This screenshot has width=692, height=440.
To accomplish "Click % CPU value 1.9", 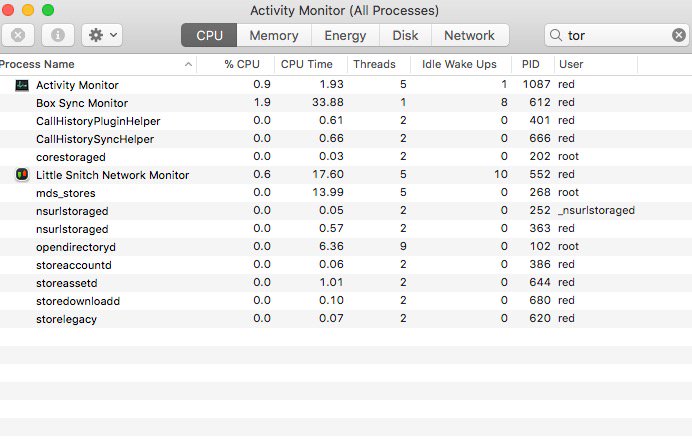I will tap(262, 102).
